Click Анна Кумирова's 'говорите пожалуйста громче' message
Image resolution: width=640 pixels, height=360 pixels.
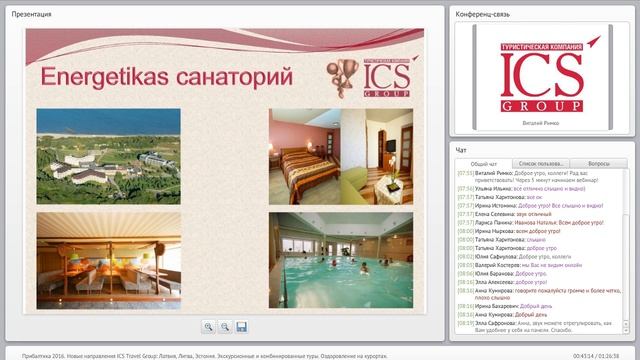[x=539, y=294]
